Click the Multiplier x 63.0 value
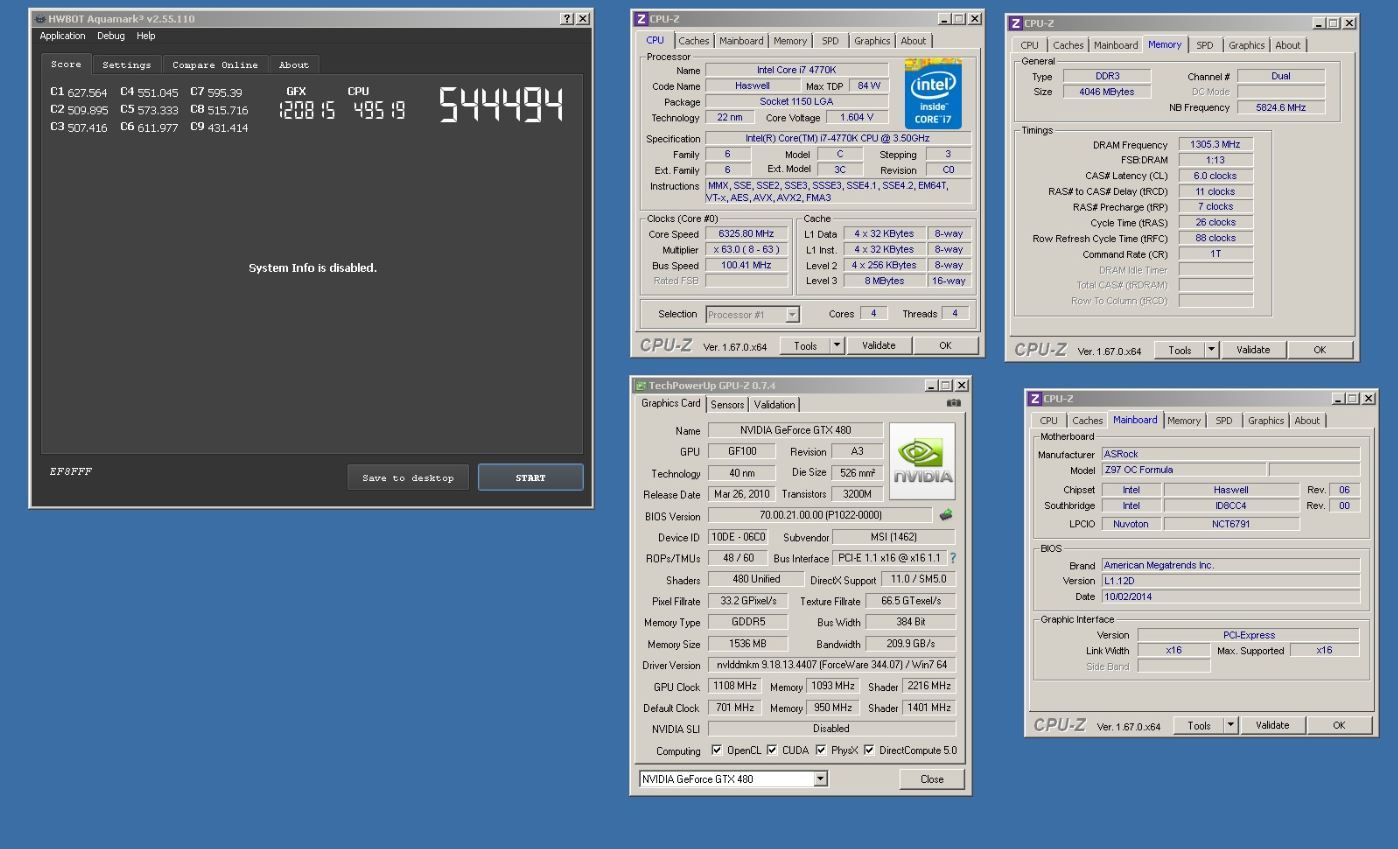 pyautogui.click(x=746, y=249)
